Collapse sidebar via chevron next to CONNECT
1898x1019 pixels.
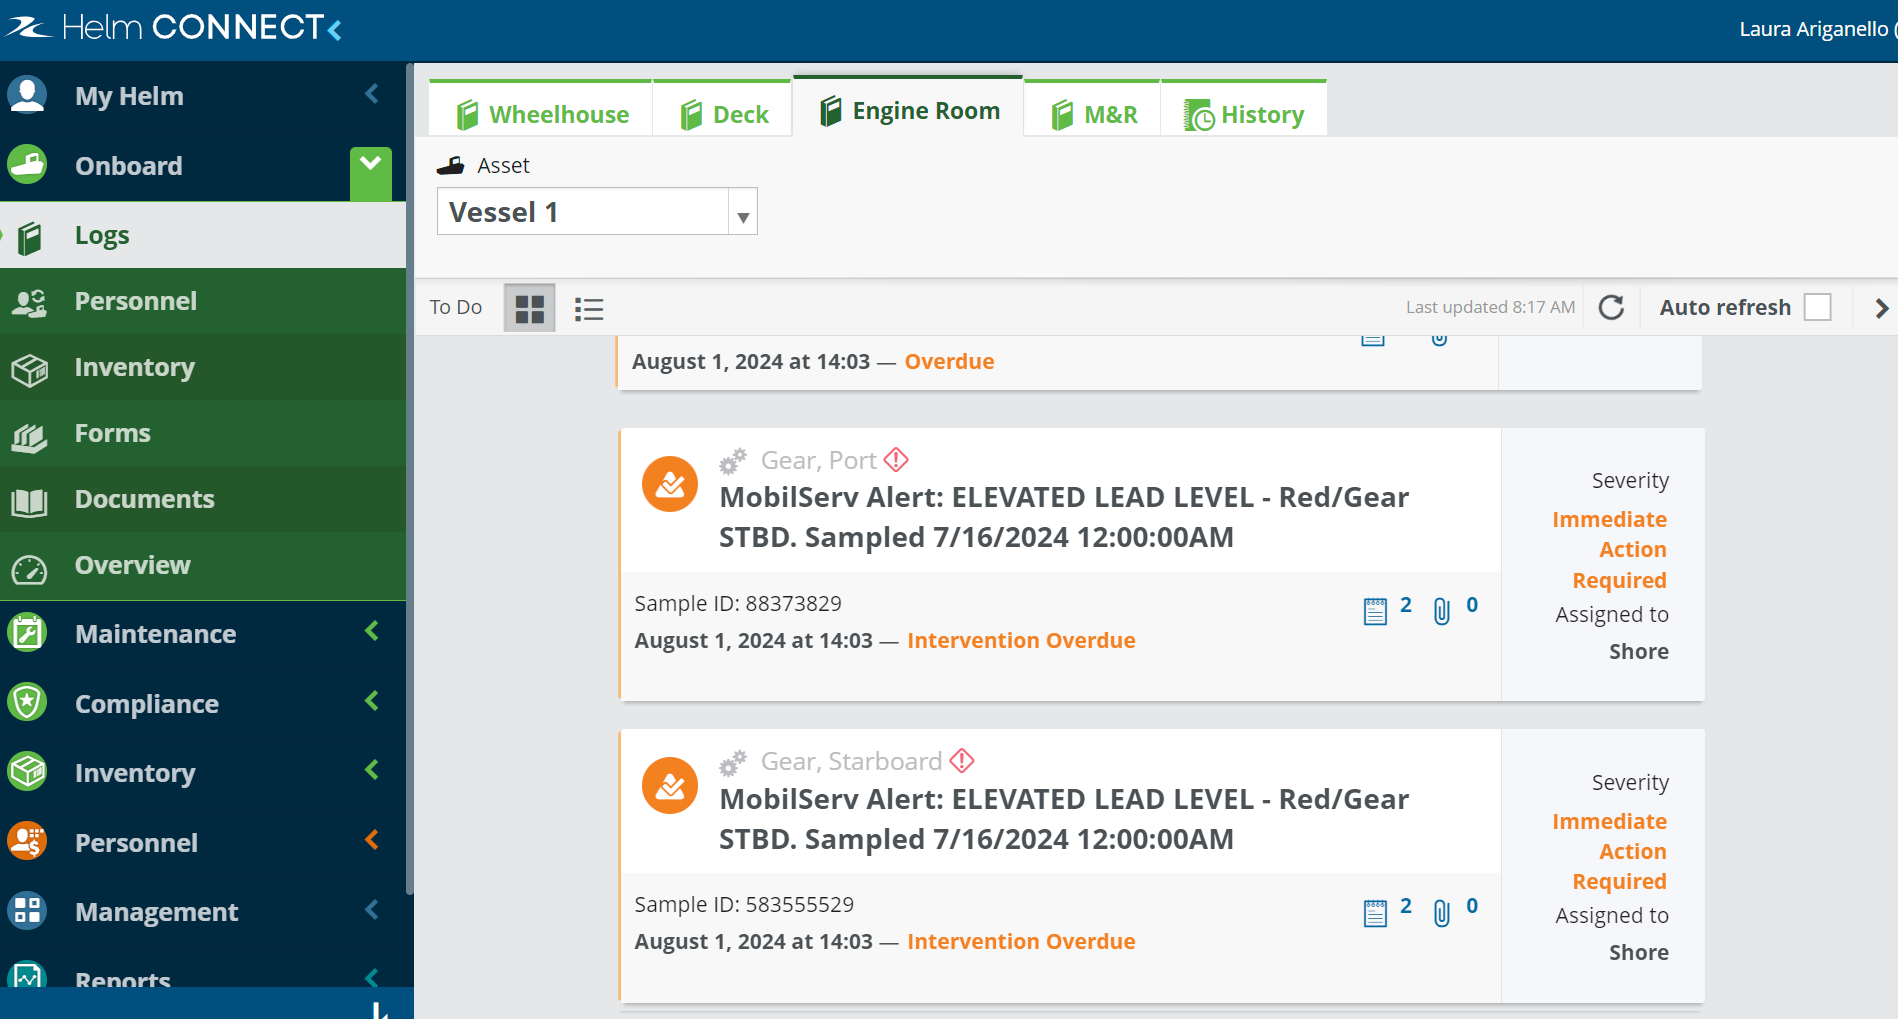click(335, 29)
